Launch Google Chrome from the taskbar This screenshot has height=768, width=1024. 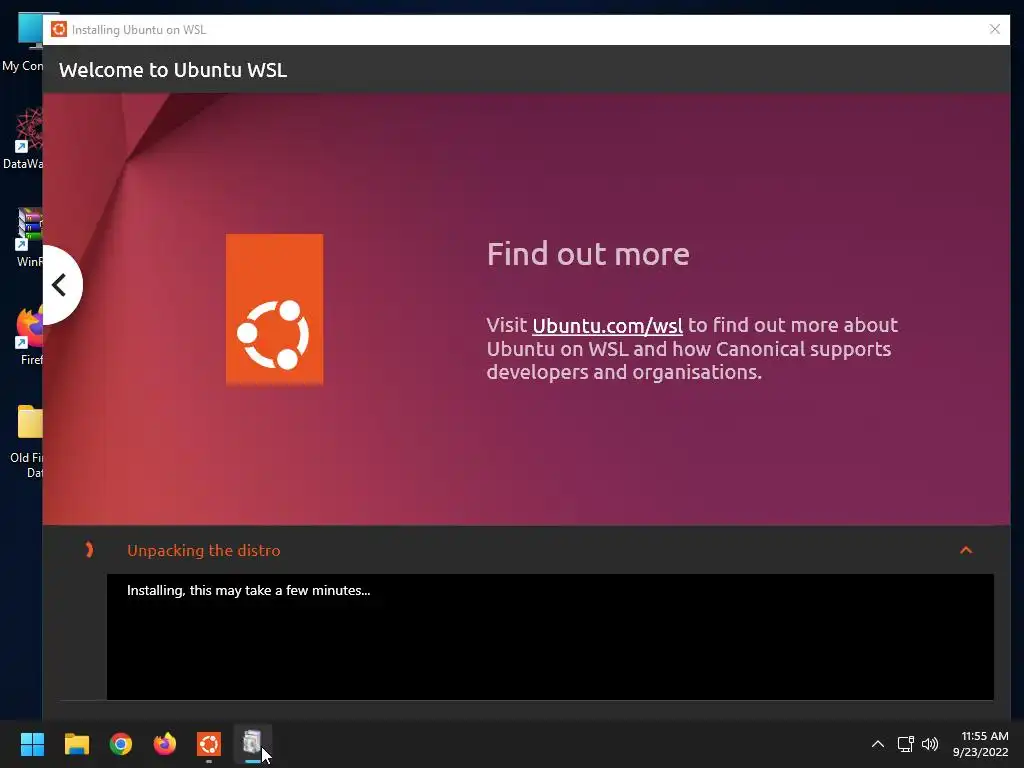[x=121, y=744]
